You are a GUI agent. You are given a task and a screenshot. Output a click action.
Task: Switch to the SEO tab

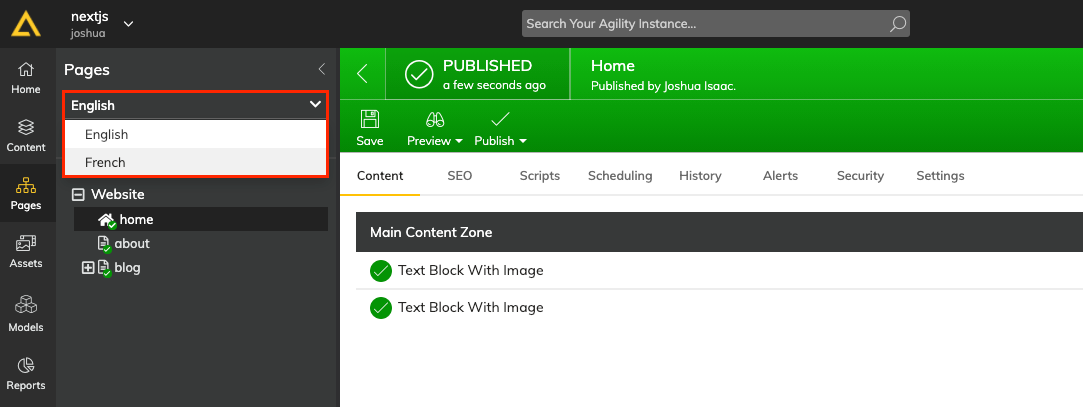pos(459,176)
